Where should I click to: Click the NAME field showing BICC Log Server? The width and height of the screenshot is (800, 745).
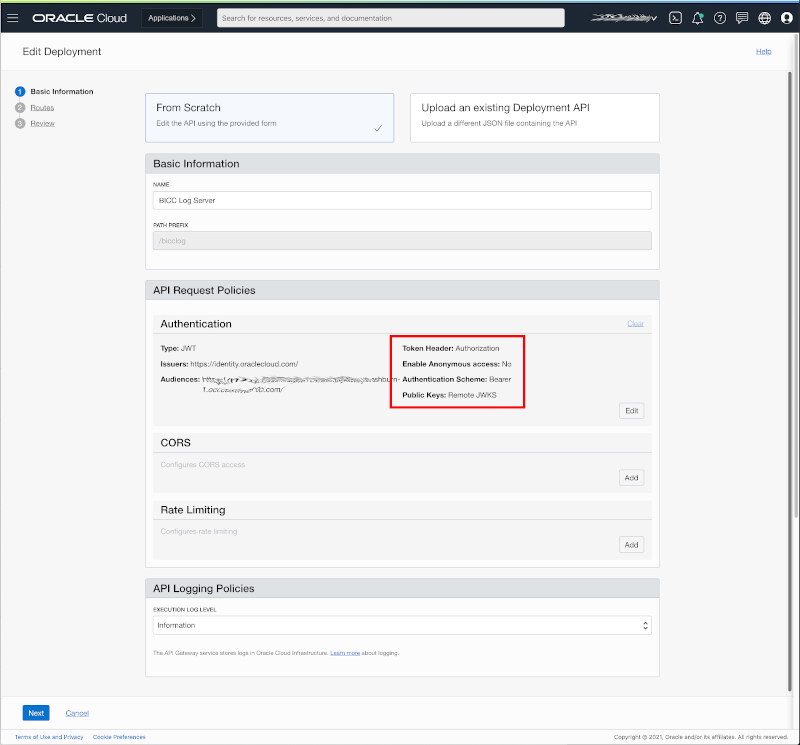402,200
